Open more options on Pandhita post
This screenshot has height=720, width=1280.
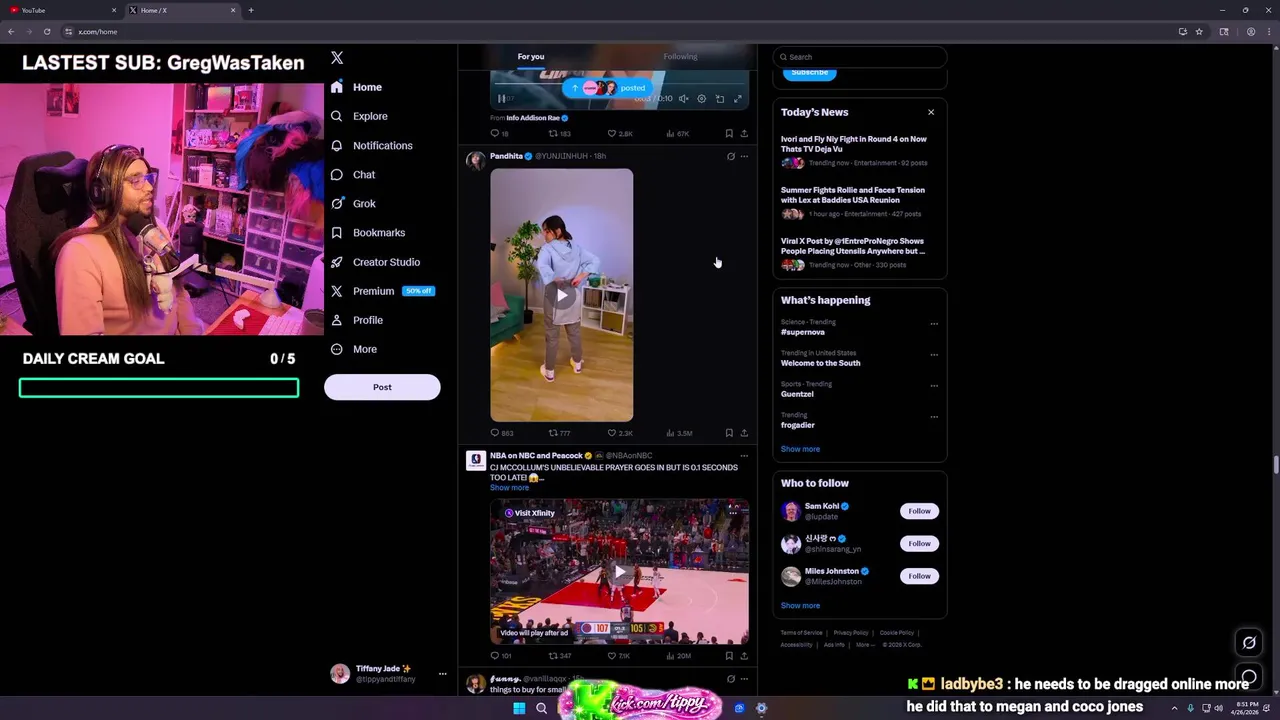coord(744,156)
